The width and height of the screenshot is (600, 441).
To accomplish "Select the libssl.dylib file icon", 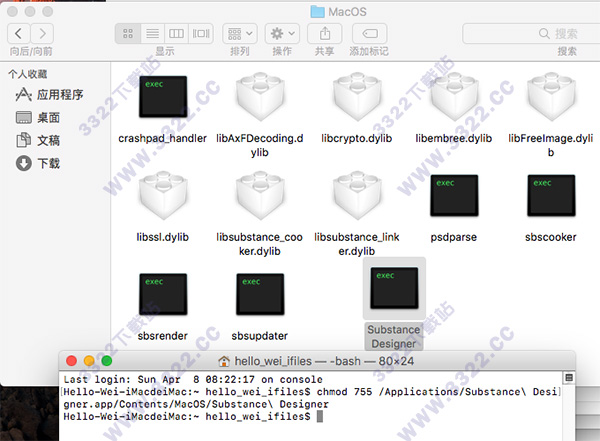I will coord(163,195).
